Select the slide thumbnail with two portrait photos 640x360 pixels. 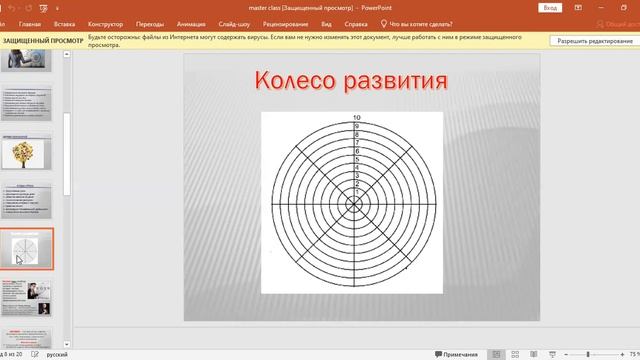pos(27,298)
